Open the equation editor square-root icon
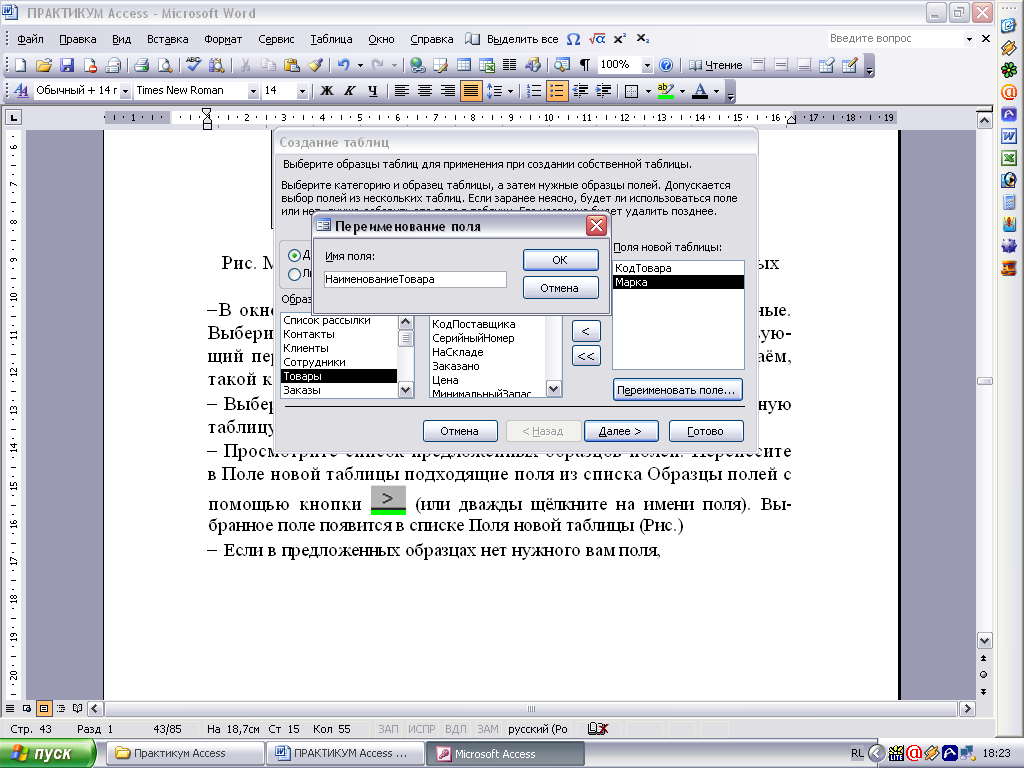This screenshot has height=768, width=1024. (596, 39)
